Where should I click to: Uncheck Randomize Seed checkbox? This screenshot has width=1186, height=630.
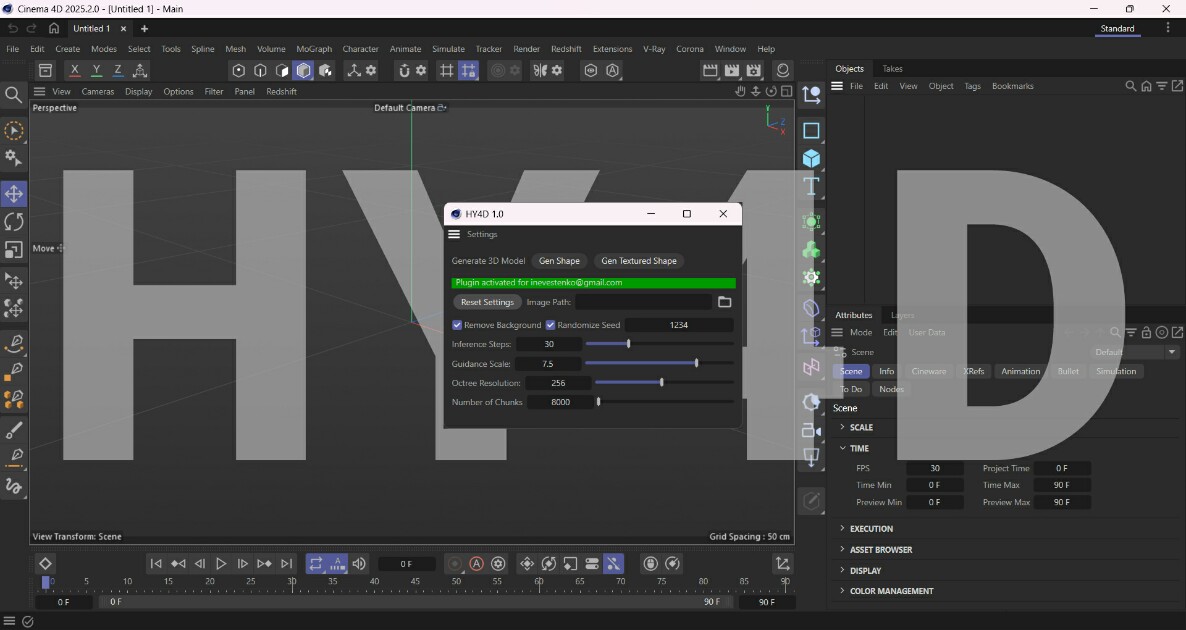(550, 325)
